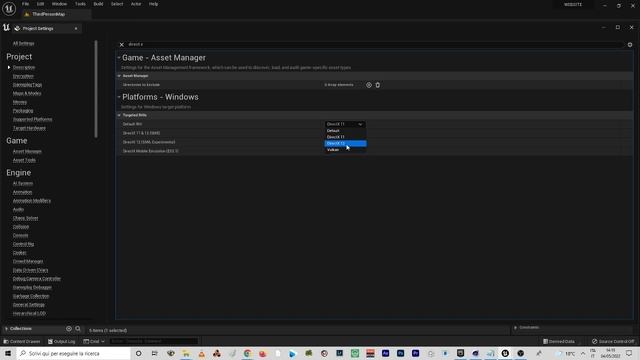The image size is (640, 360).
Task: Open Asset Manager in the Game section
Action: click(27, 151)
